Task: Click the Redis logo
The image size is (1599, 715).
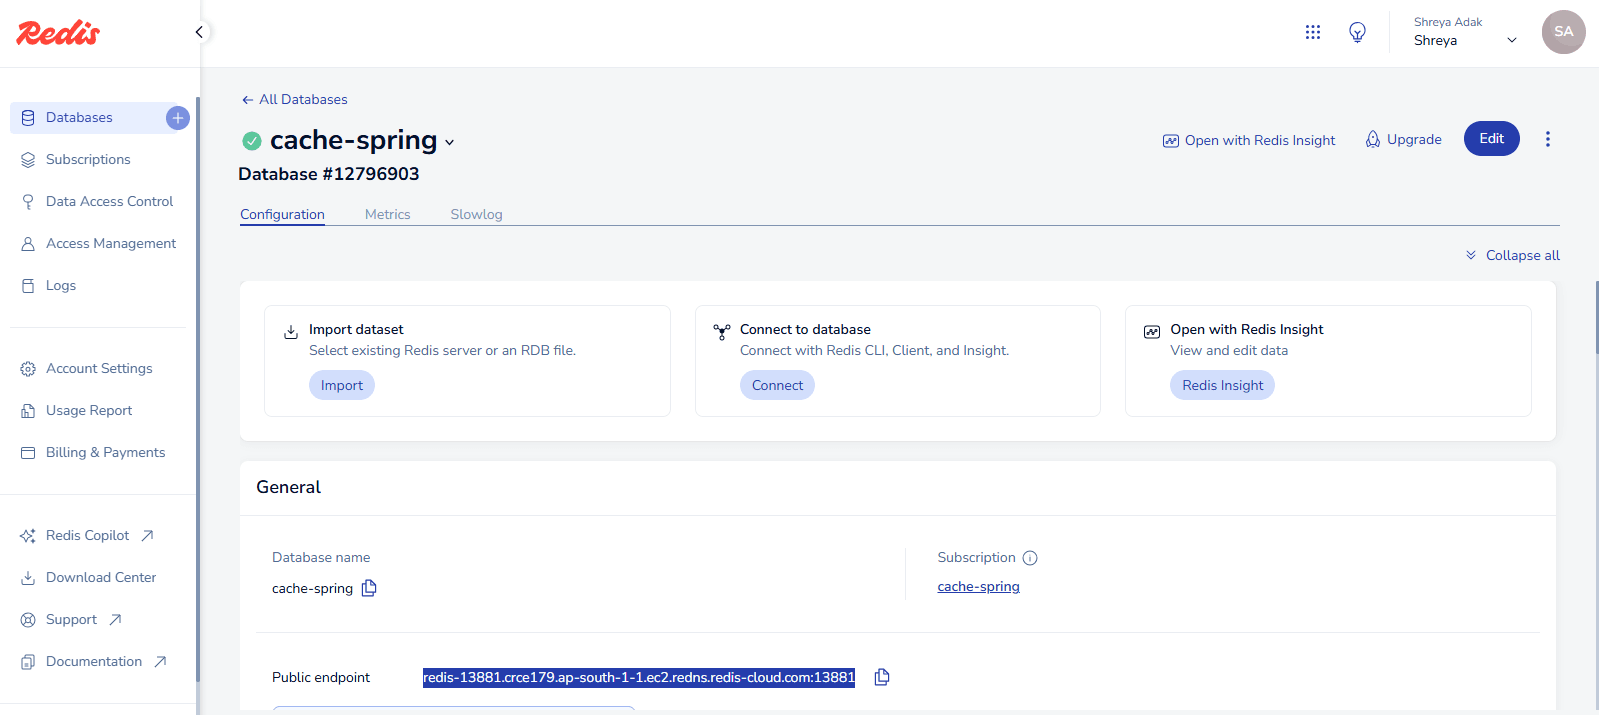Action: pyautogui.click(x=58, y=33)
